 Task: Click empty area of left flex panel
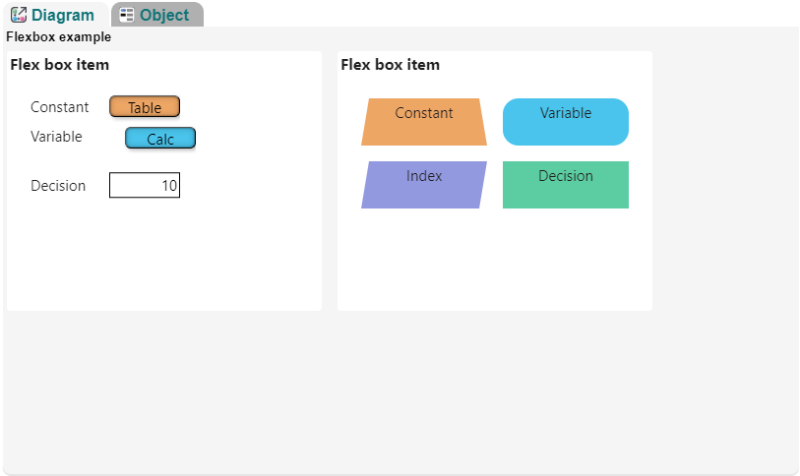[x=164, y=255]
